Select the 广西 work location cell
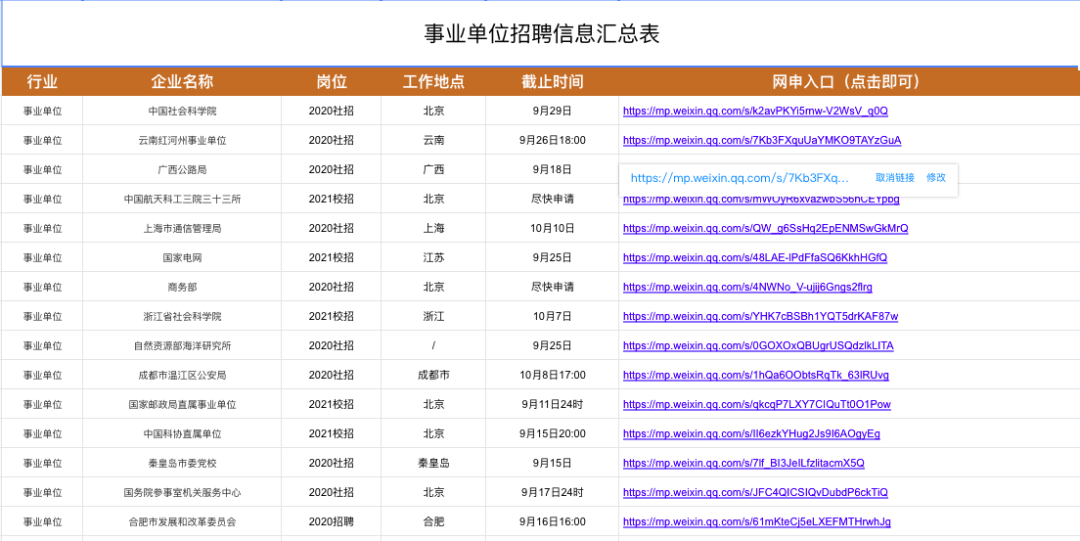The height and width of the screenshot is (541, 1080). tap(433, 170)
